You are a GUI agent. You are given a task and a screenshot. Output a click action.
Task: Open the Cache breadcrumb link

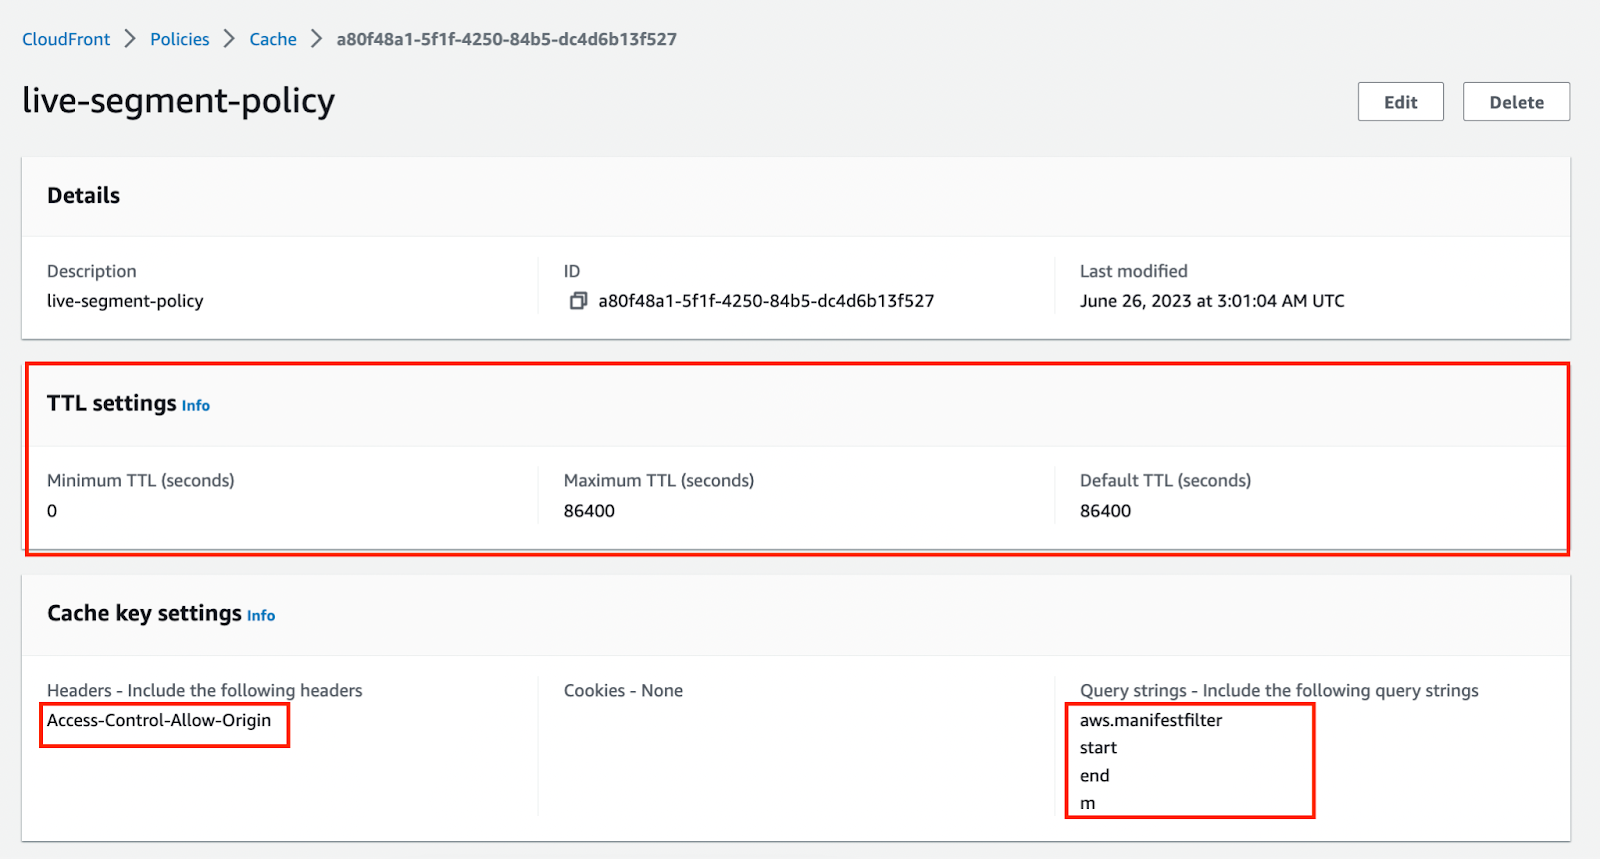coord(273,39)
